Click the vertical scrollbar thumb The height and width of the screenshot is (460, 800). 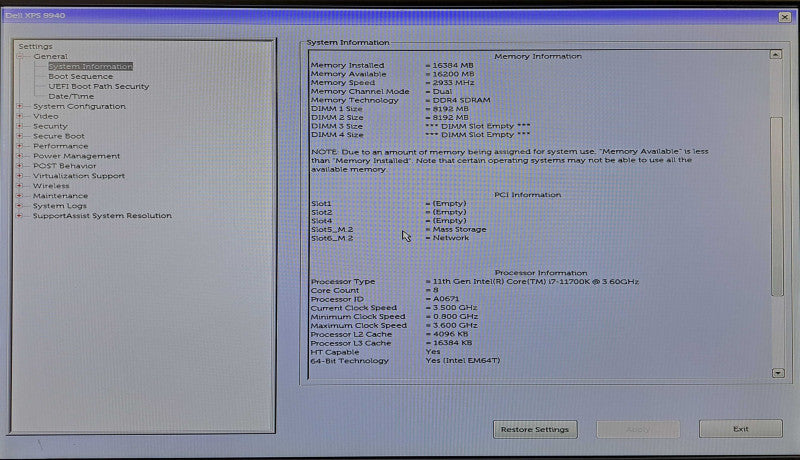click(777, 207)
